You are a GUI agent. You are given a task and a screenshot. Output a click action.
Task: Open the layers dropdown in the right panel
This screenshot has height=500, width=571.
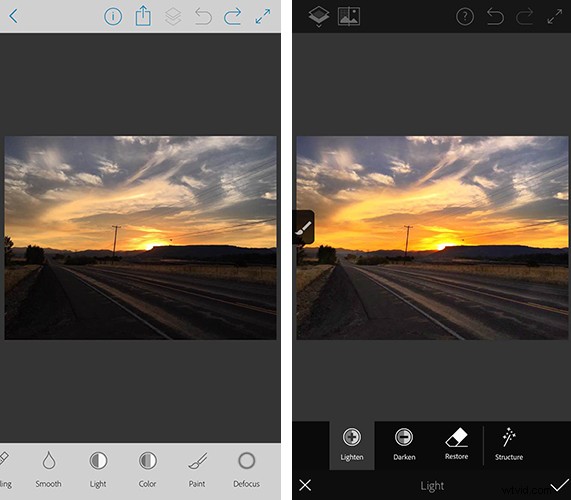(319, 17)
